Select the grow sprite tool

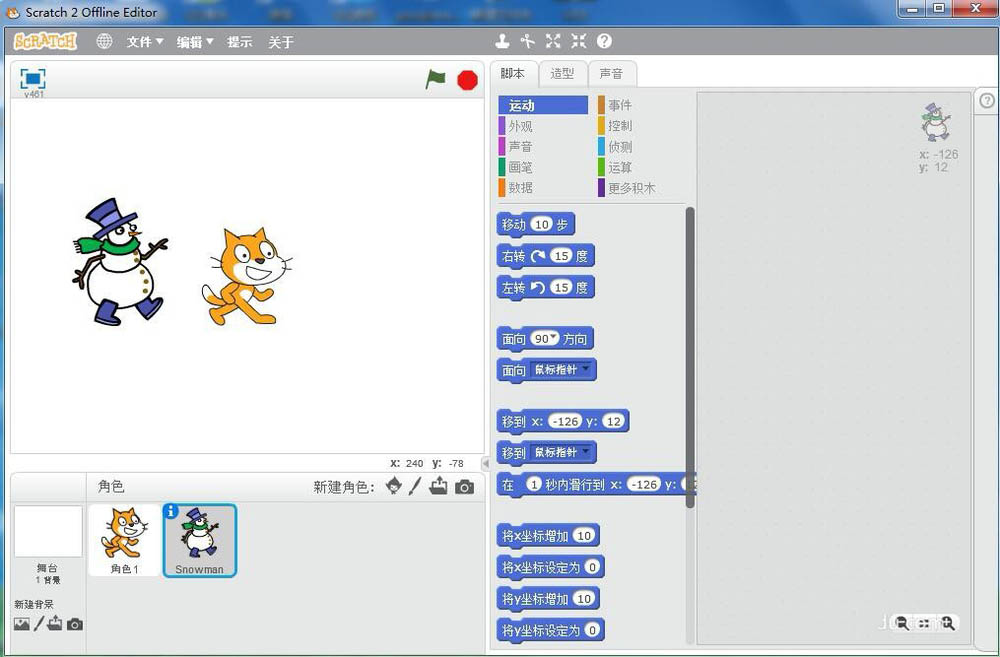coord(553,41)
